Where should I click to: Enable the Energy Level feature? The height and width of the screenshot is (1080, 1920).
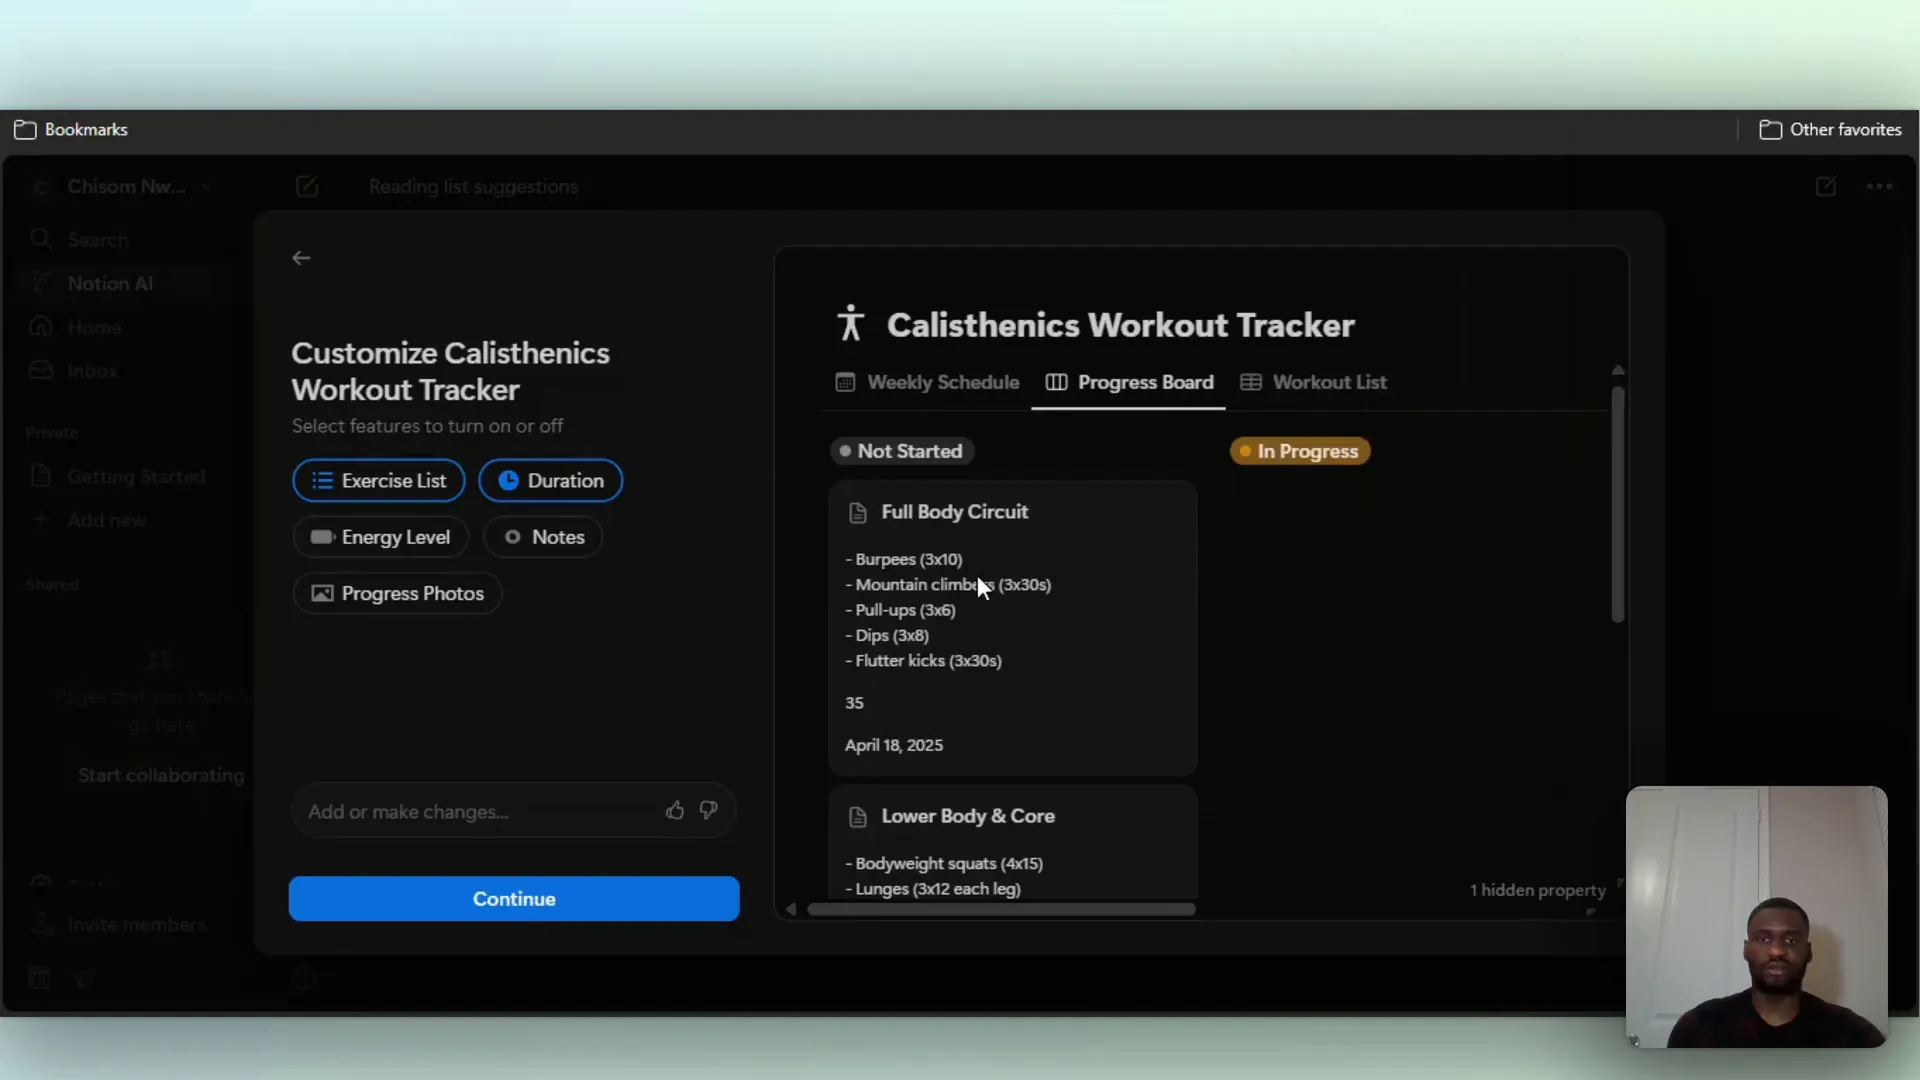pos(381,537)
